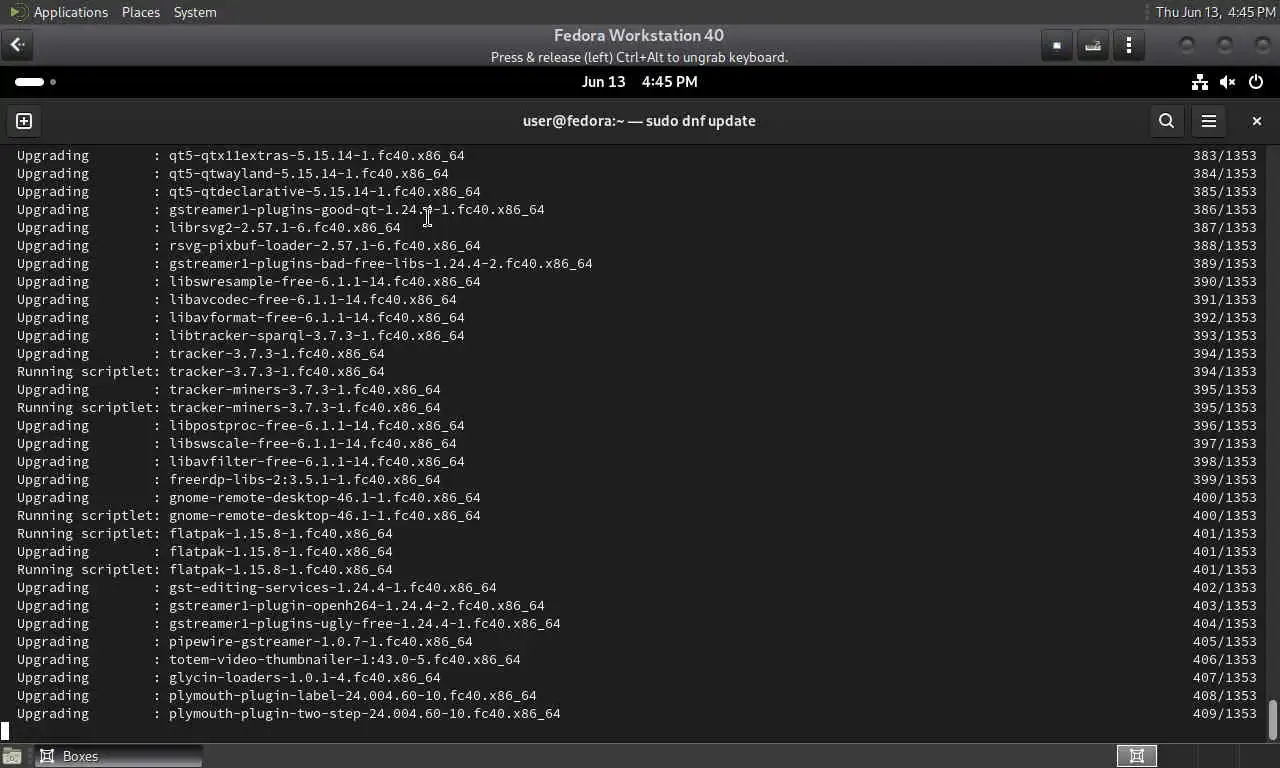1280x768 pixels.
Task: Click the Fedora Workstation 40 title
Action: 639,35
